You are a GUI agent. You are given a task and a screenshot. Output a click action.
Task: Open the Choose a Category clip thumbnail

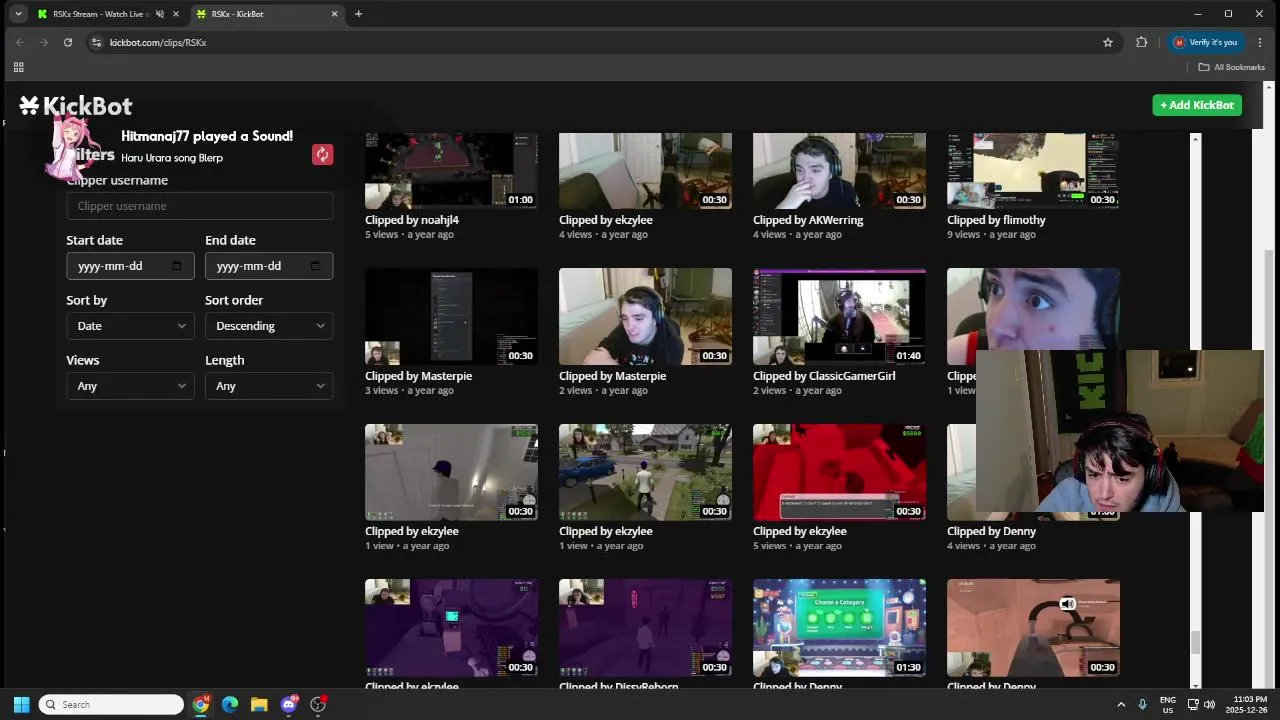point(839,628)
